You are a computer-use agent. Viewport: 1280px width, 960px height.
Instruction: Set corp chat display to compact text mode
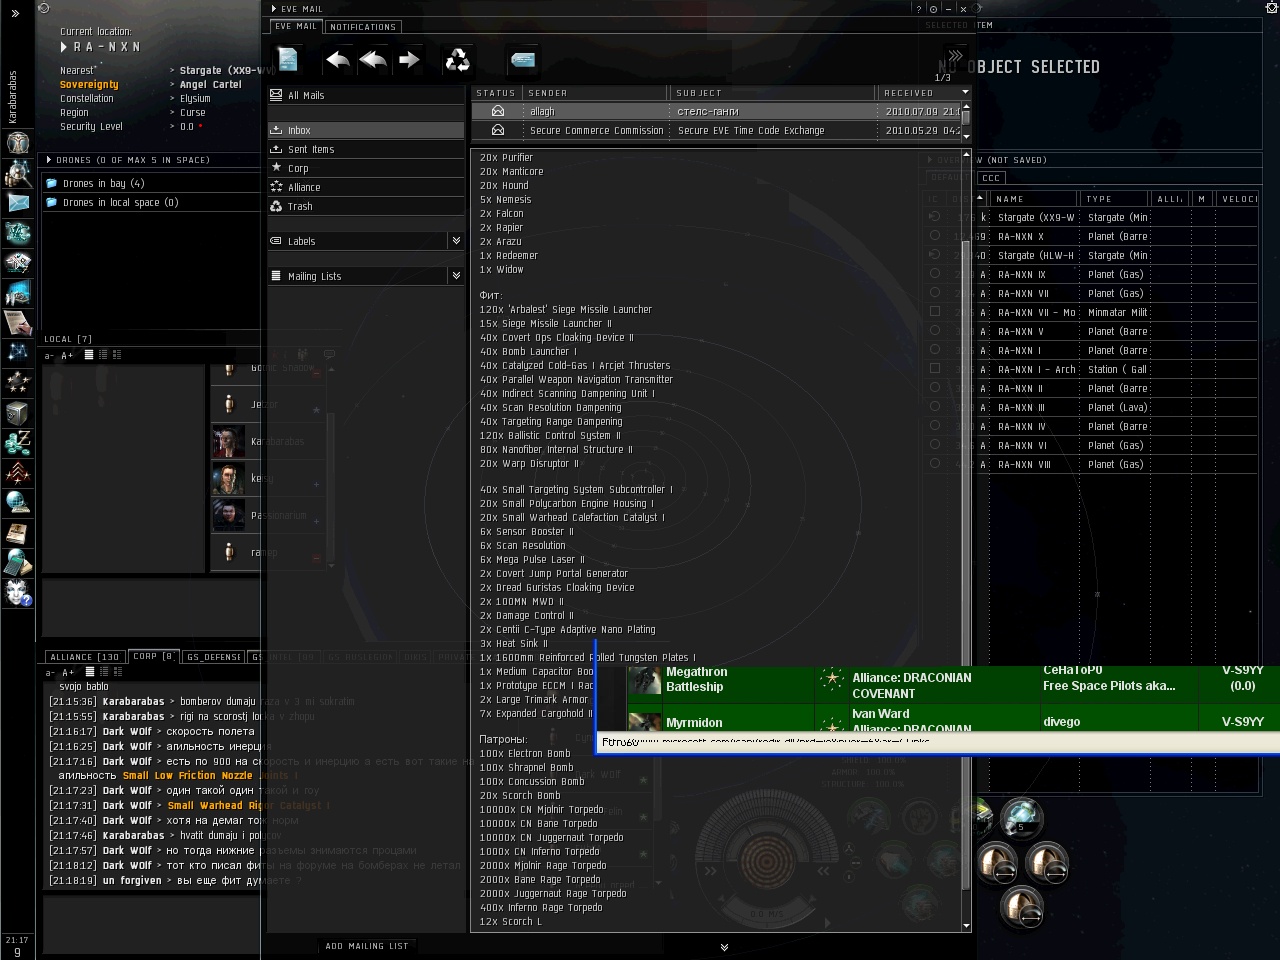pyautogui.click(x=89, y=672)
